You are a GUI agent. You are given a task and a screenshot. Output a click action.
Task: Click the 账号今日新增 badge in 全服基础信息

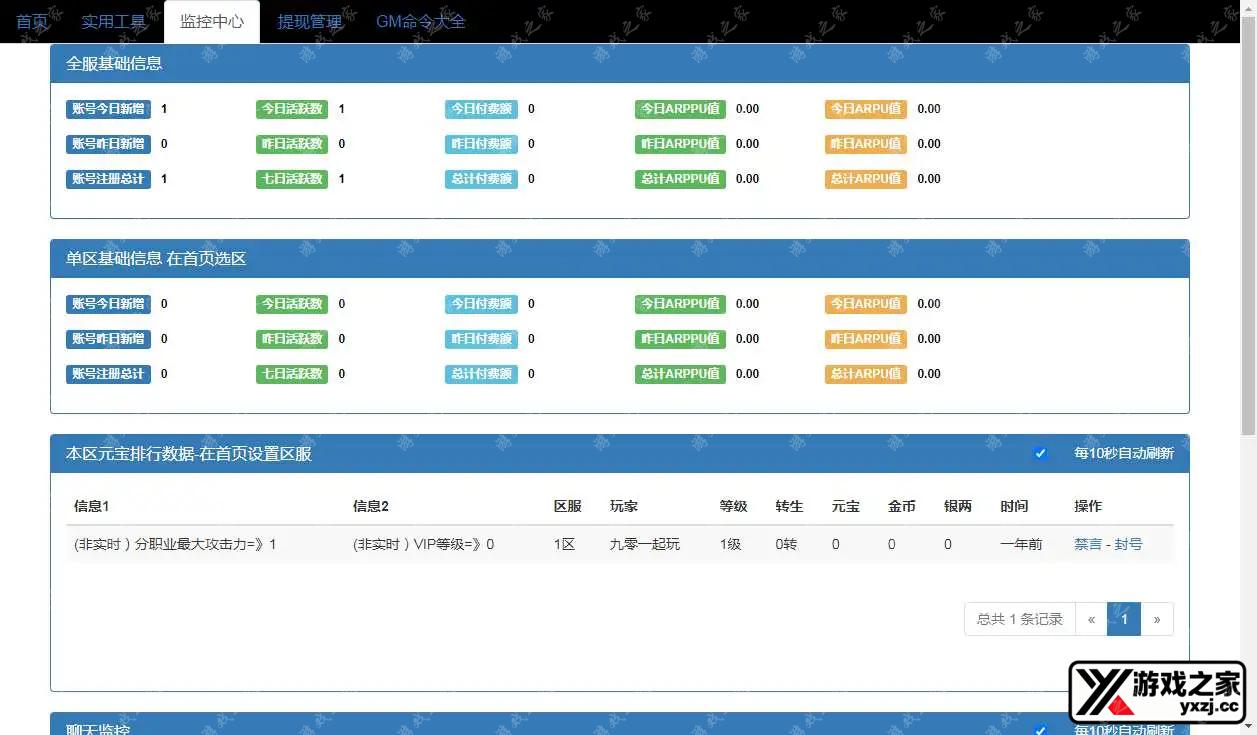(x=108, y=109)
